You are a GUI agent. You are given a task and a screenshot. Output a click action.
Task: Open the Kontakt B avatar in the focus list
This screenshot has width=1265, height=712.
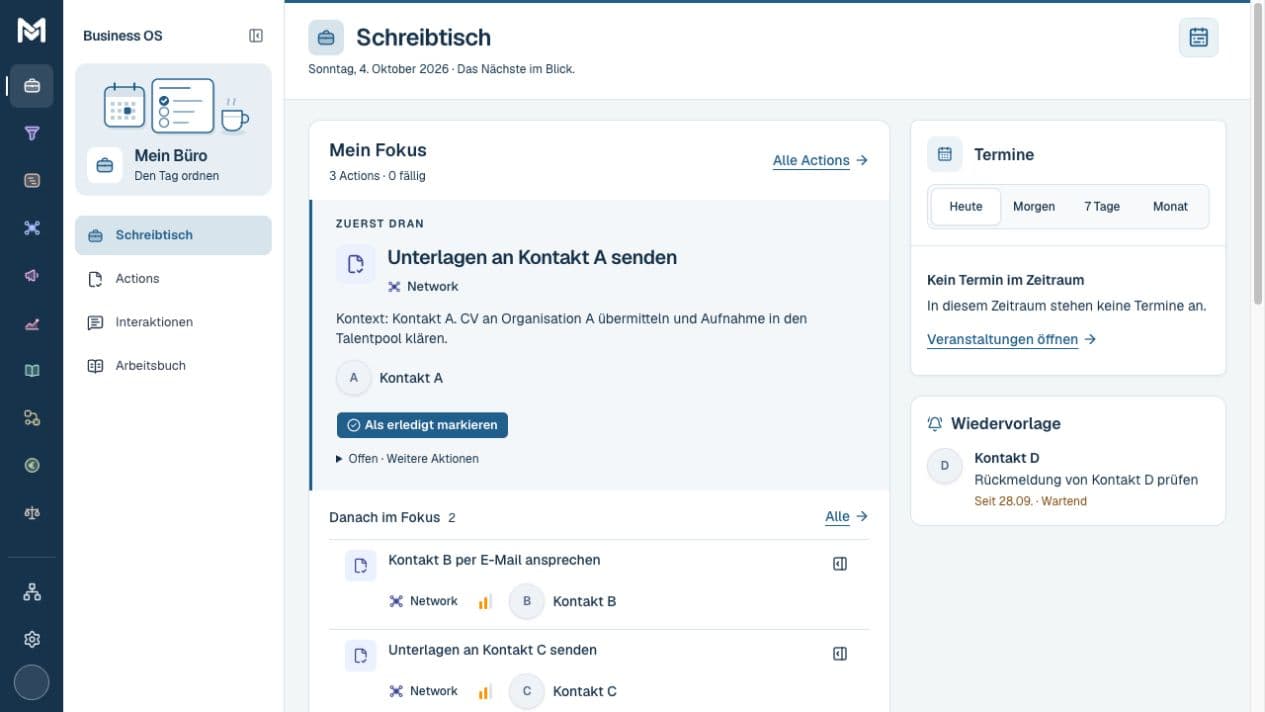(x=527, y=601)
